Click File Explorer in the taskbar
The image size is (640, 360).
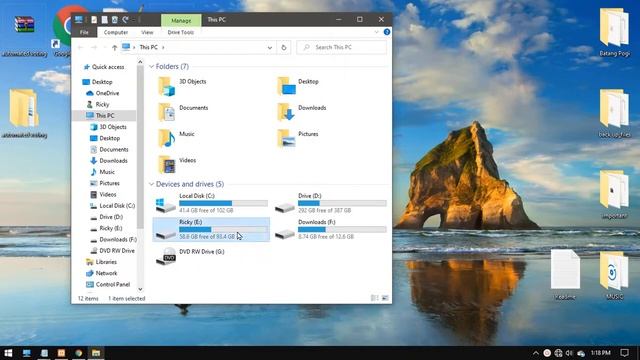point(96,353)
